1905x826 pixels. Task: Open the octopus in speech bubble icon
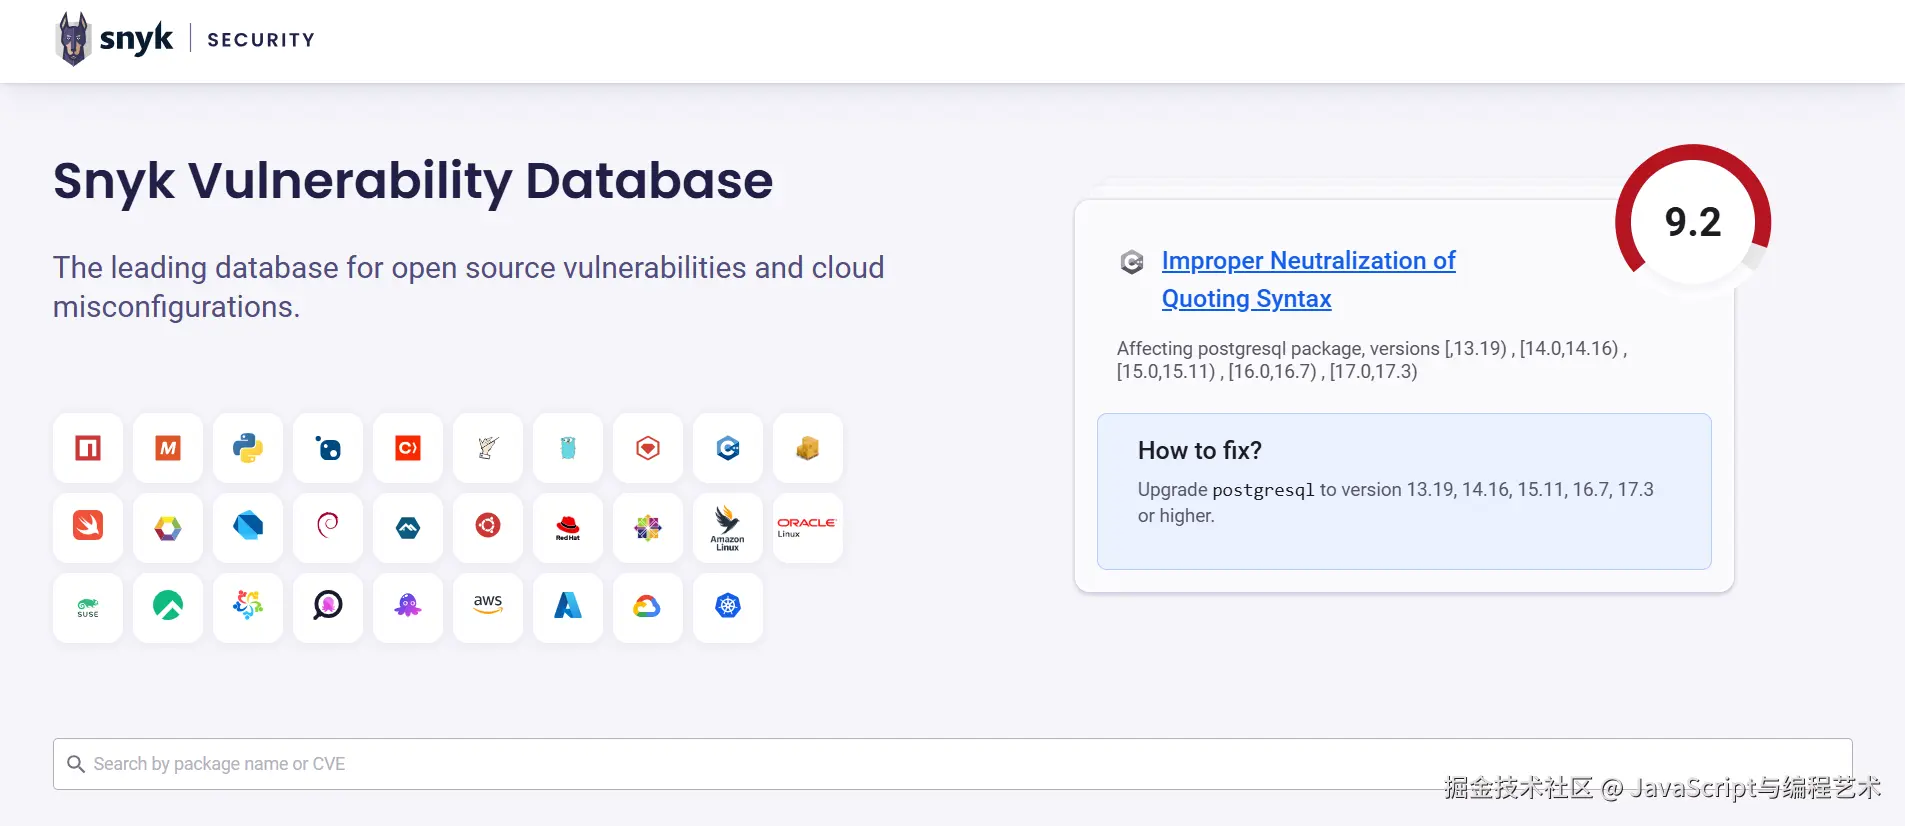pyautogui.click(x=328, y=607)
